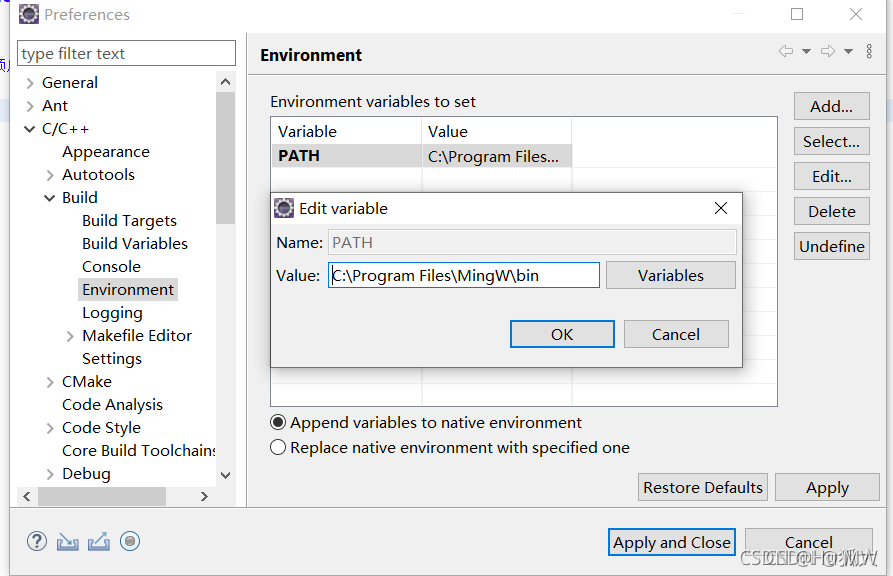Go back using the left arrow icon
Image resolution: width=893 pixels, height=576 pixels.
click(x=786, y=51)
